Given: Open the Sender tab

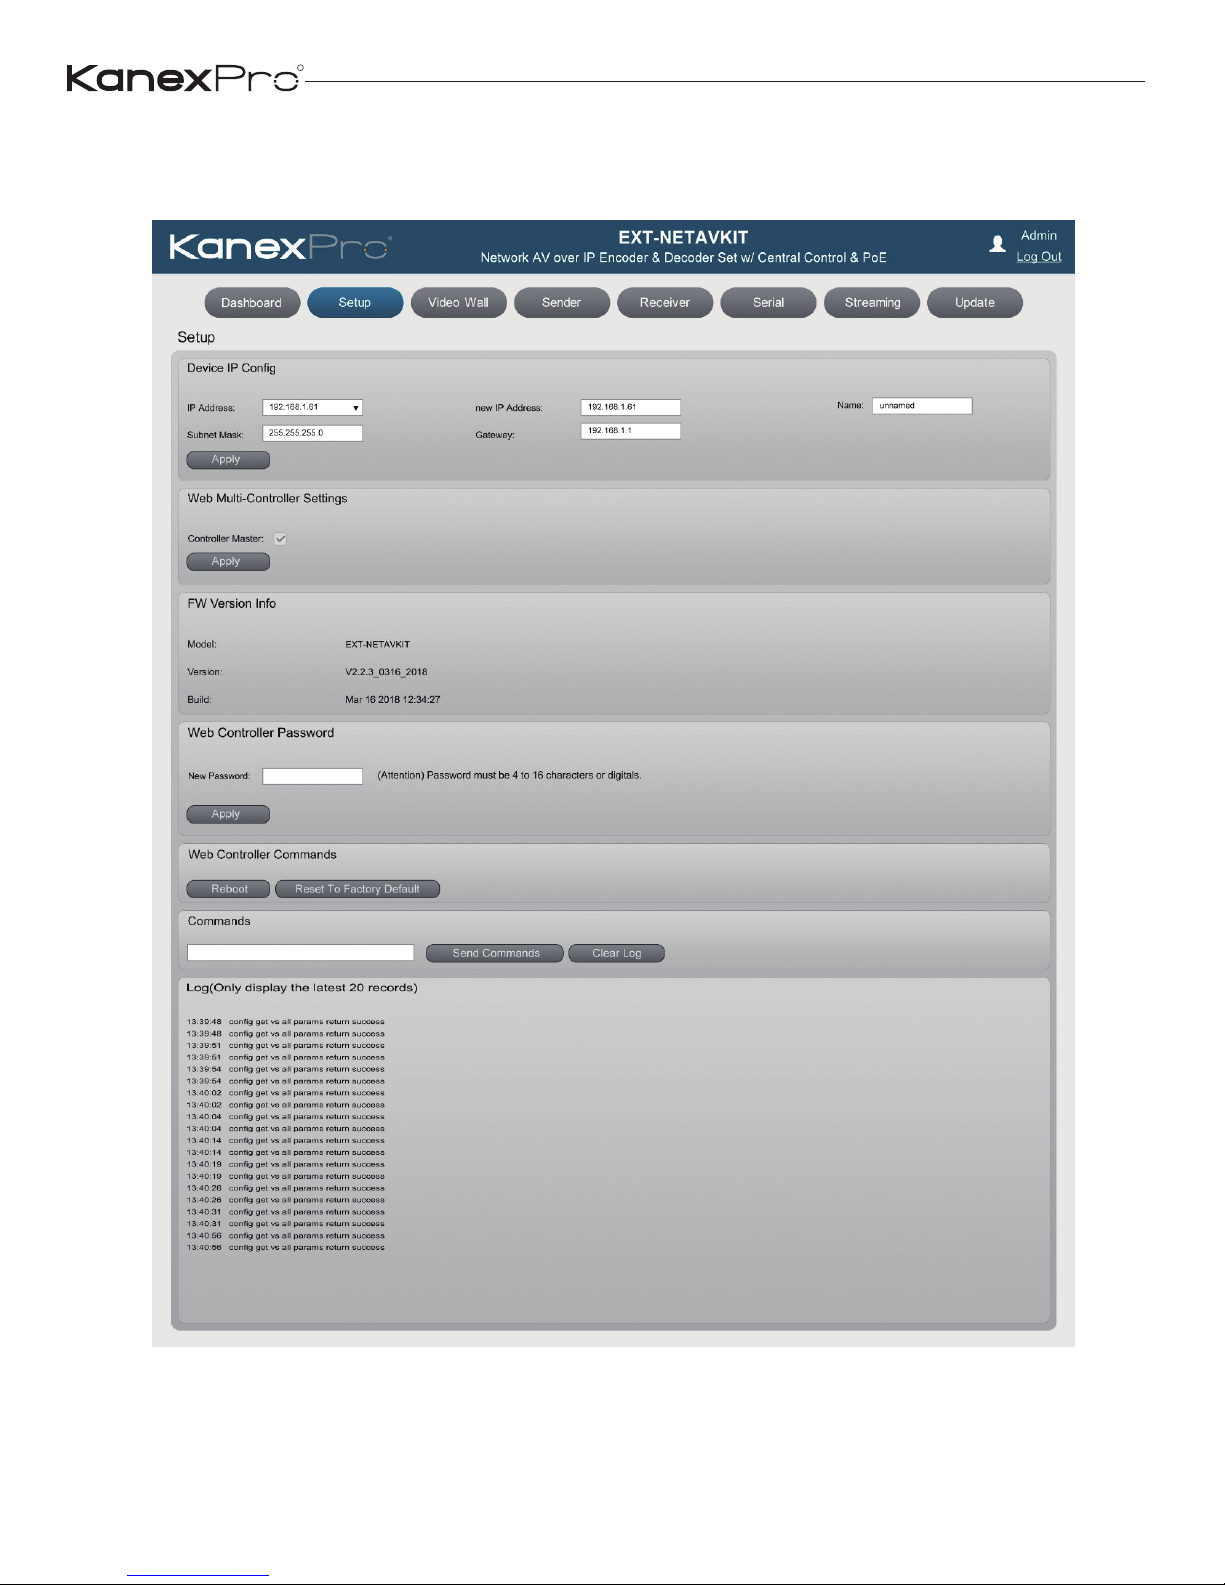Looking at the screenshot, I should pyautogui.click(x=562, y=303).
